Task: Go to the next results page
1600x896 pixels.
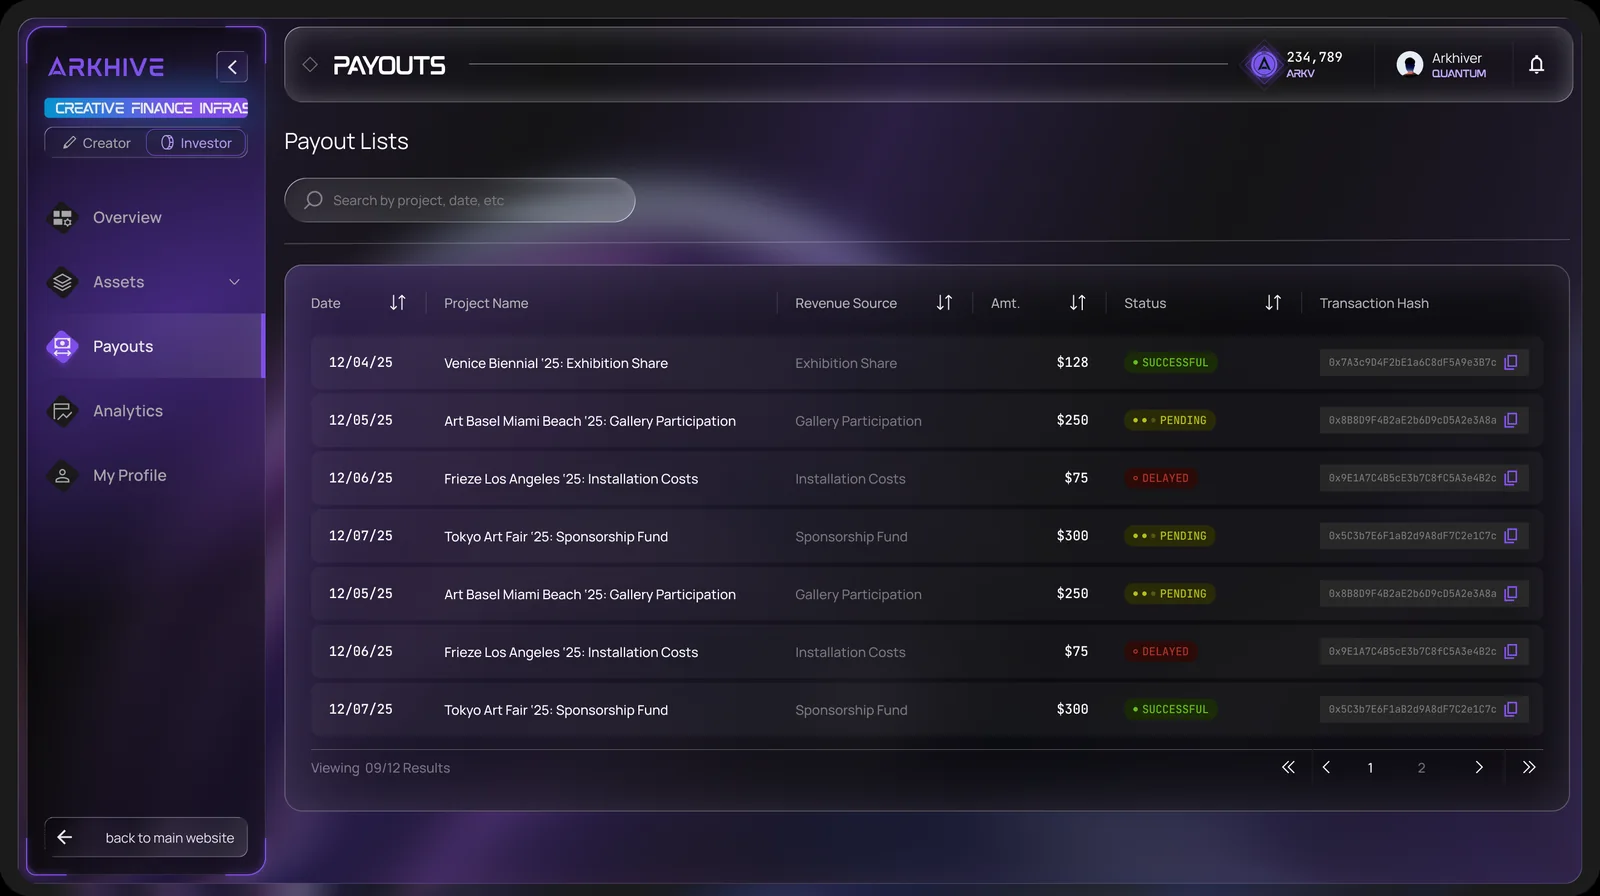Action: pyautogui.click(x=1479, y=767)
